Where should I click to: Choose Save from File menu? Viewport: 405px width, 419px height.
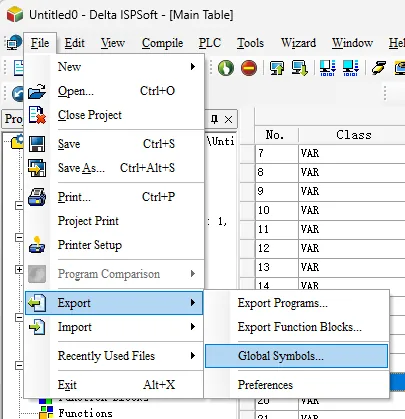tap(114, 144)
